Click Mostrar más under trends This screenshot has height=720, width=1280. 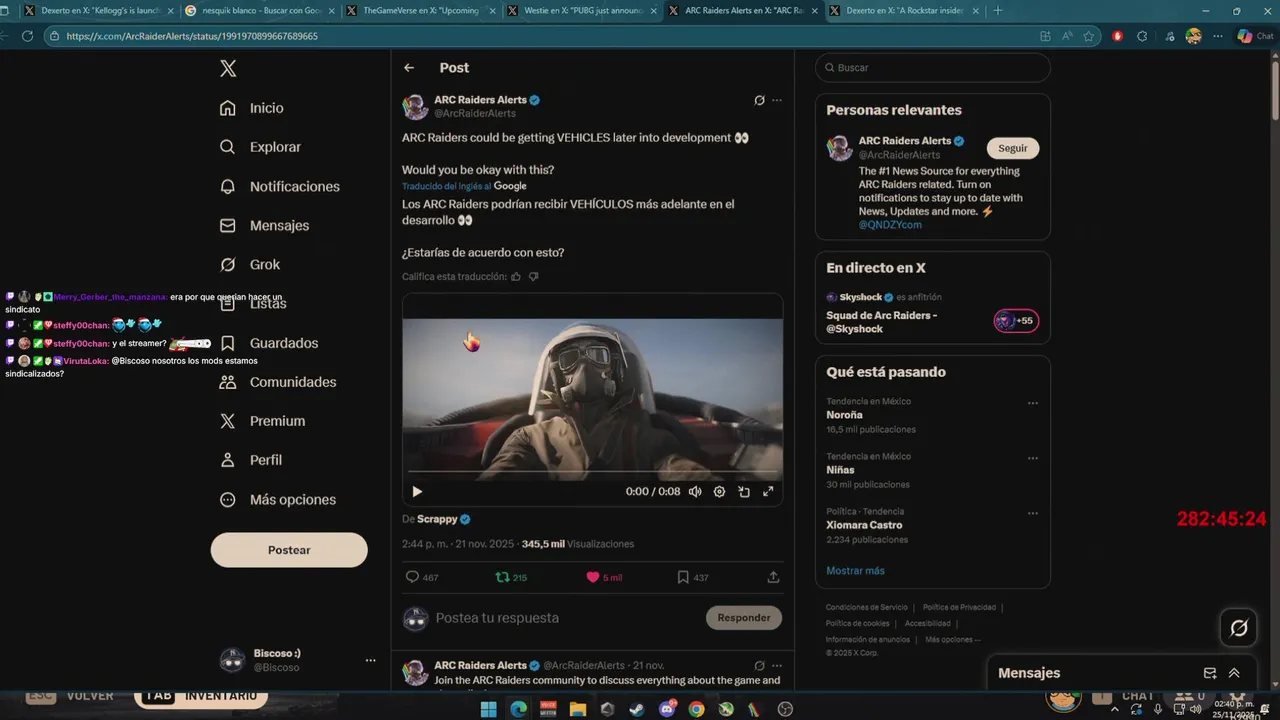click(x=855, y=571)
